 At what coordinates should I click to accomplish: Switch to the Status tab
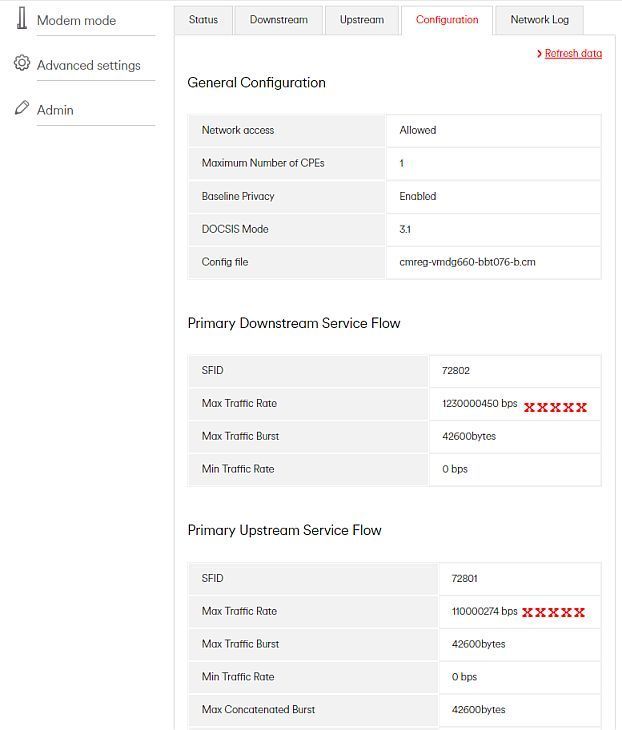coord(203,20)
